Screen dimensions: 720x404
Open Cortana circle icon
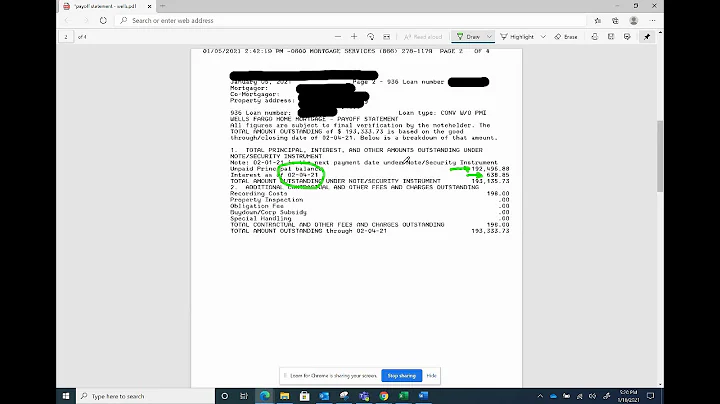pos(225,396)
